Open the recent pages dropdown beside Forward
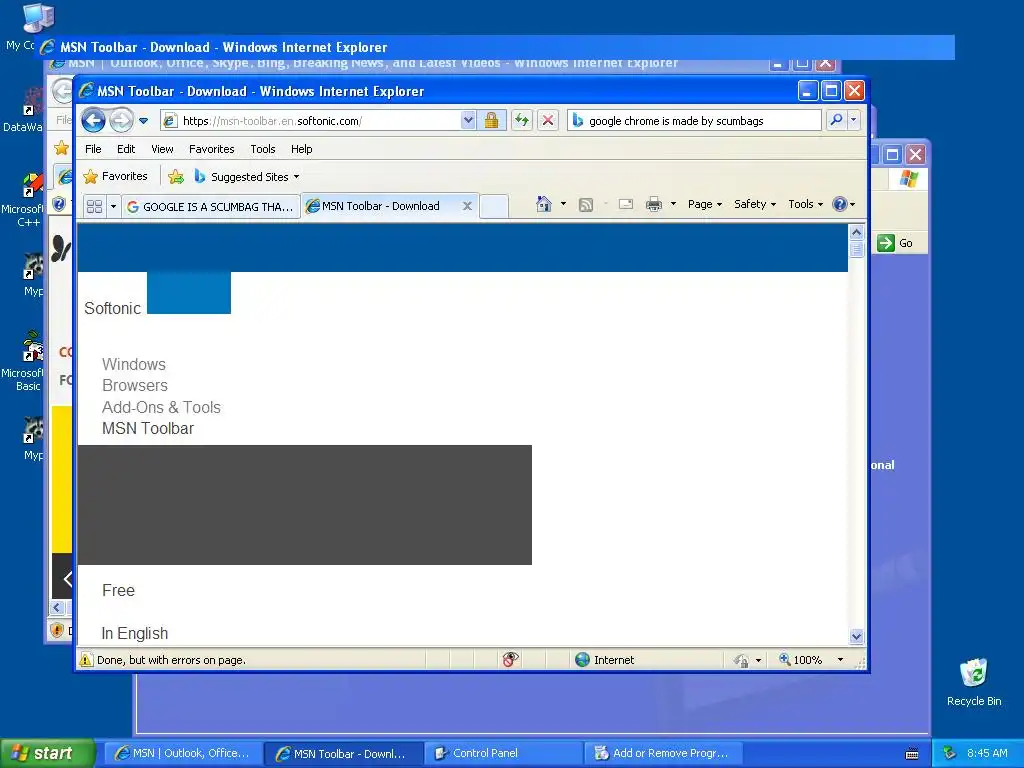Screen dimensions: 1024x768 [x=144, y=121]
